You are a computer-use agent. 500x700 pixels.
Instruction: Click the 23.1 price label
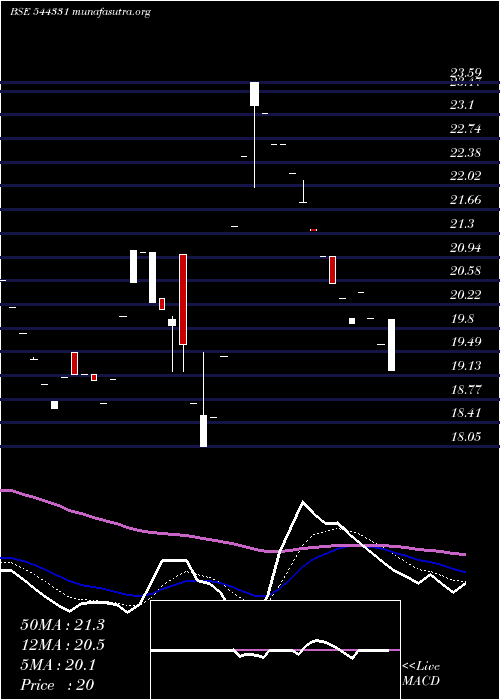click(x=462, y=105)
